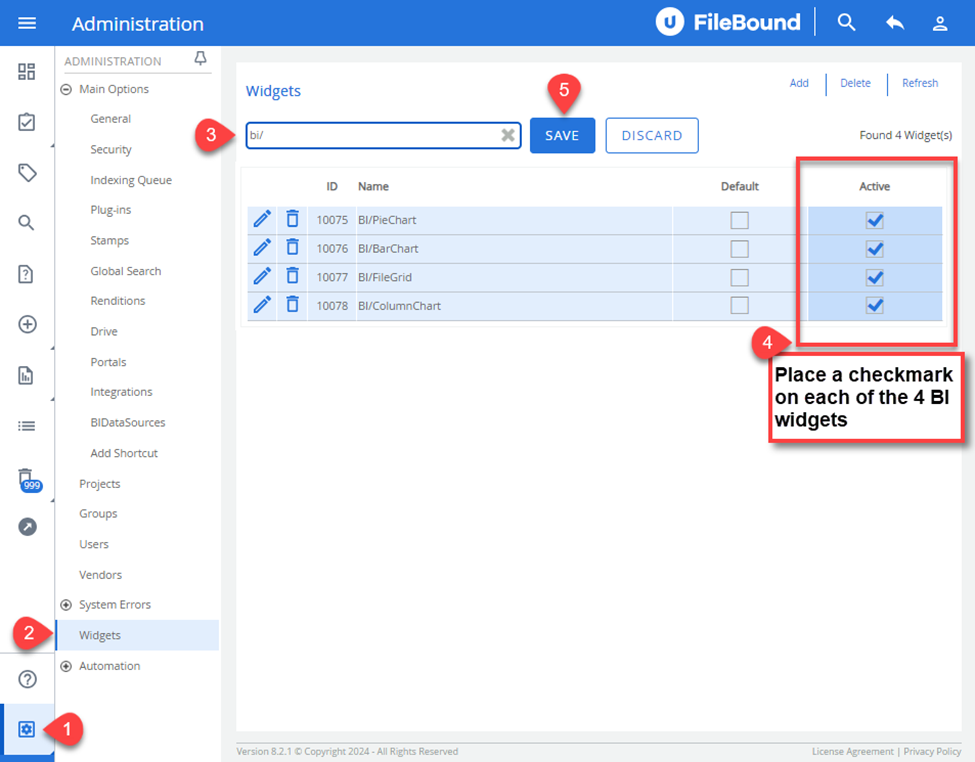Enable the Default checkbox for BI/PieChart
Image resolution: width=975 pixels, height=762 pixels.
(740, 219)
